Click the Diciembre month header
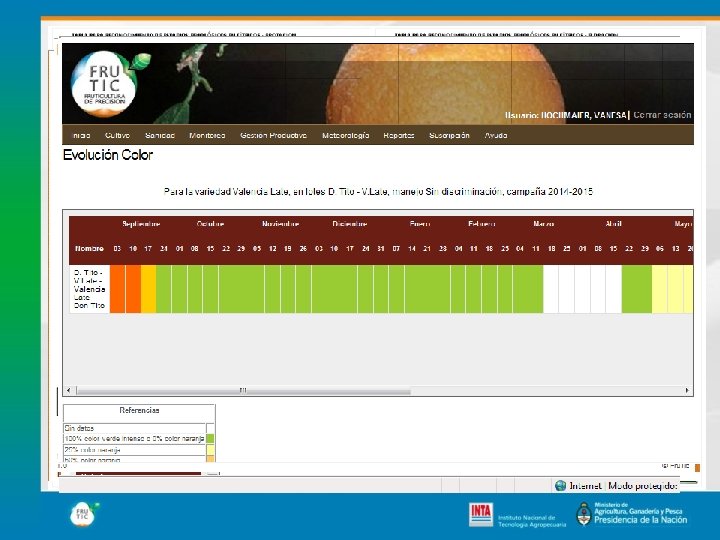The image size is (720, 540). (350, 224)
